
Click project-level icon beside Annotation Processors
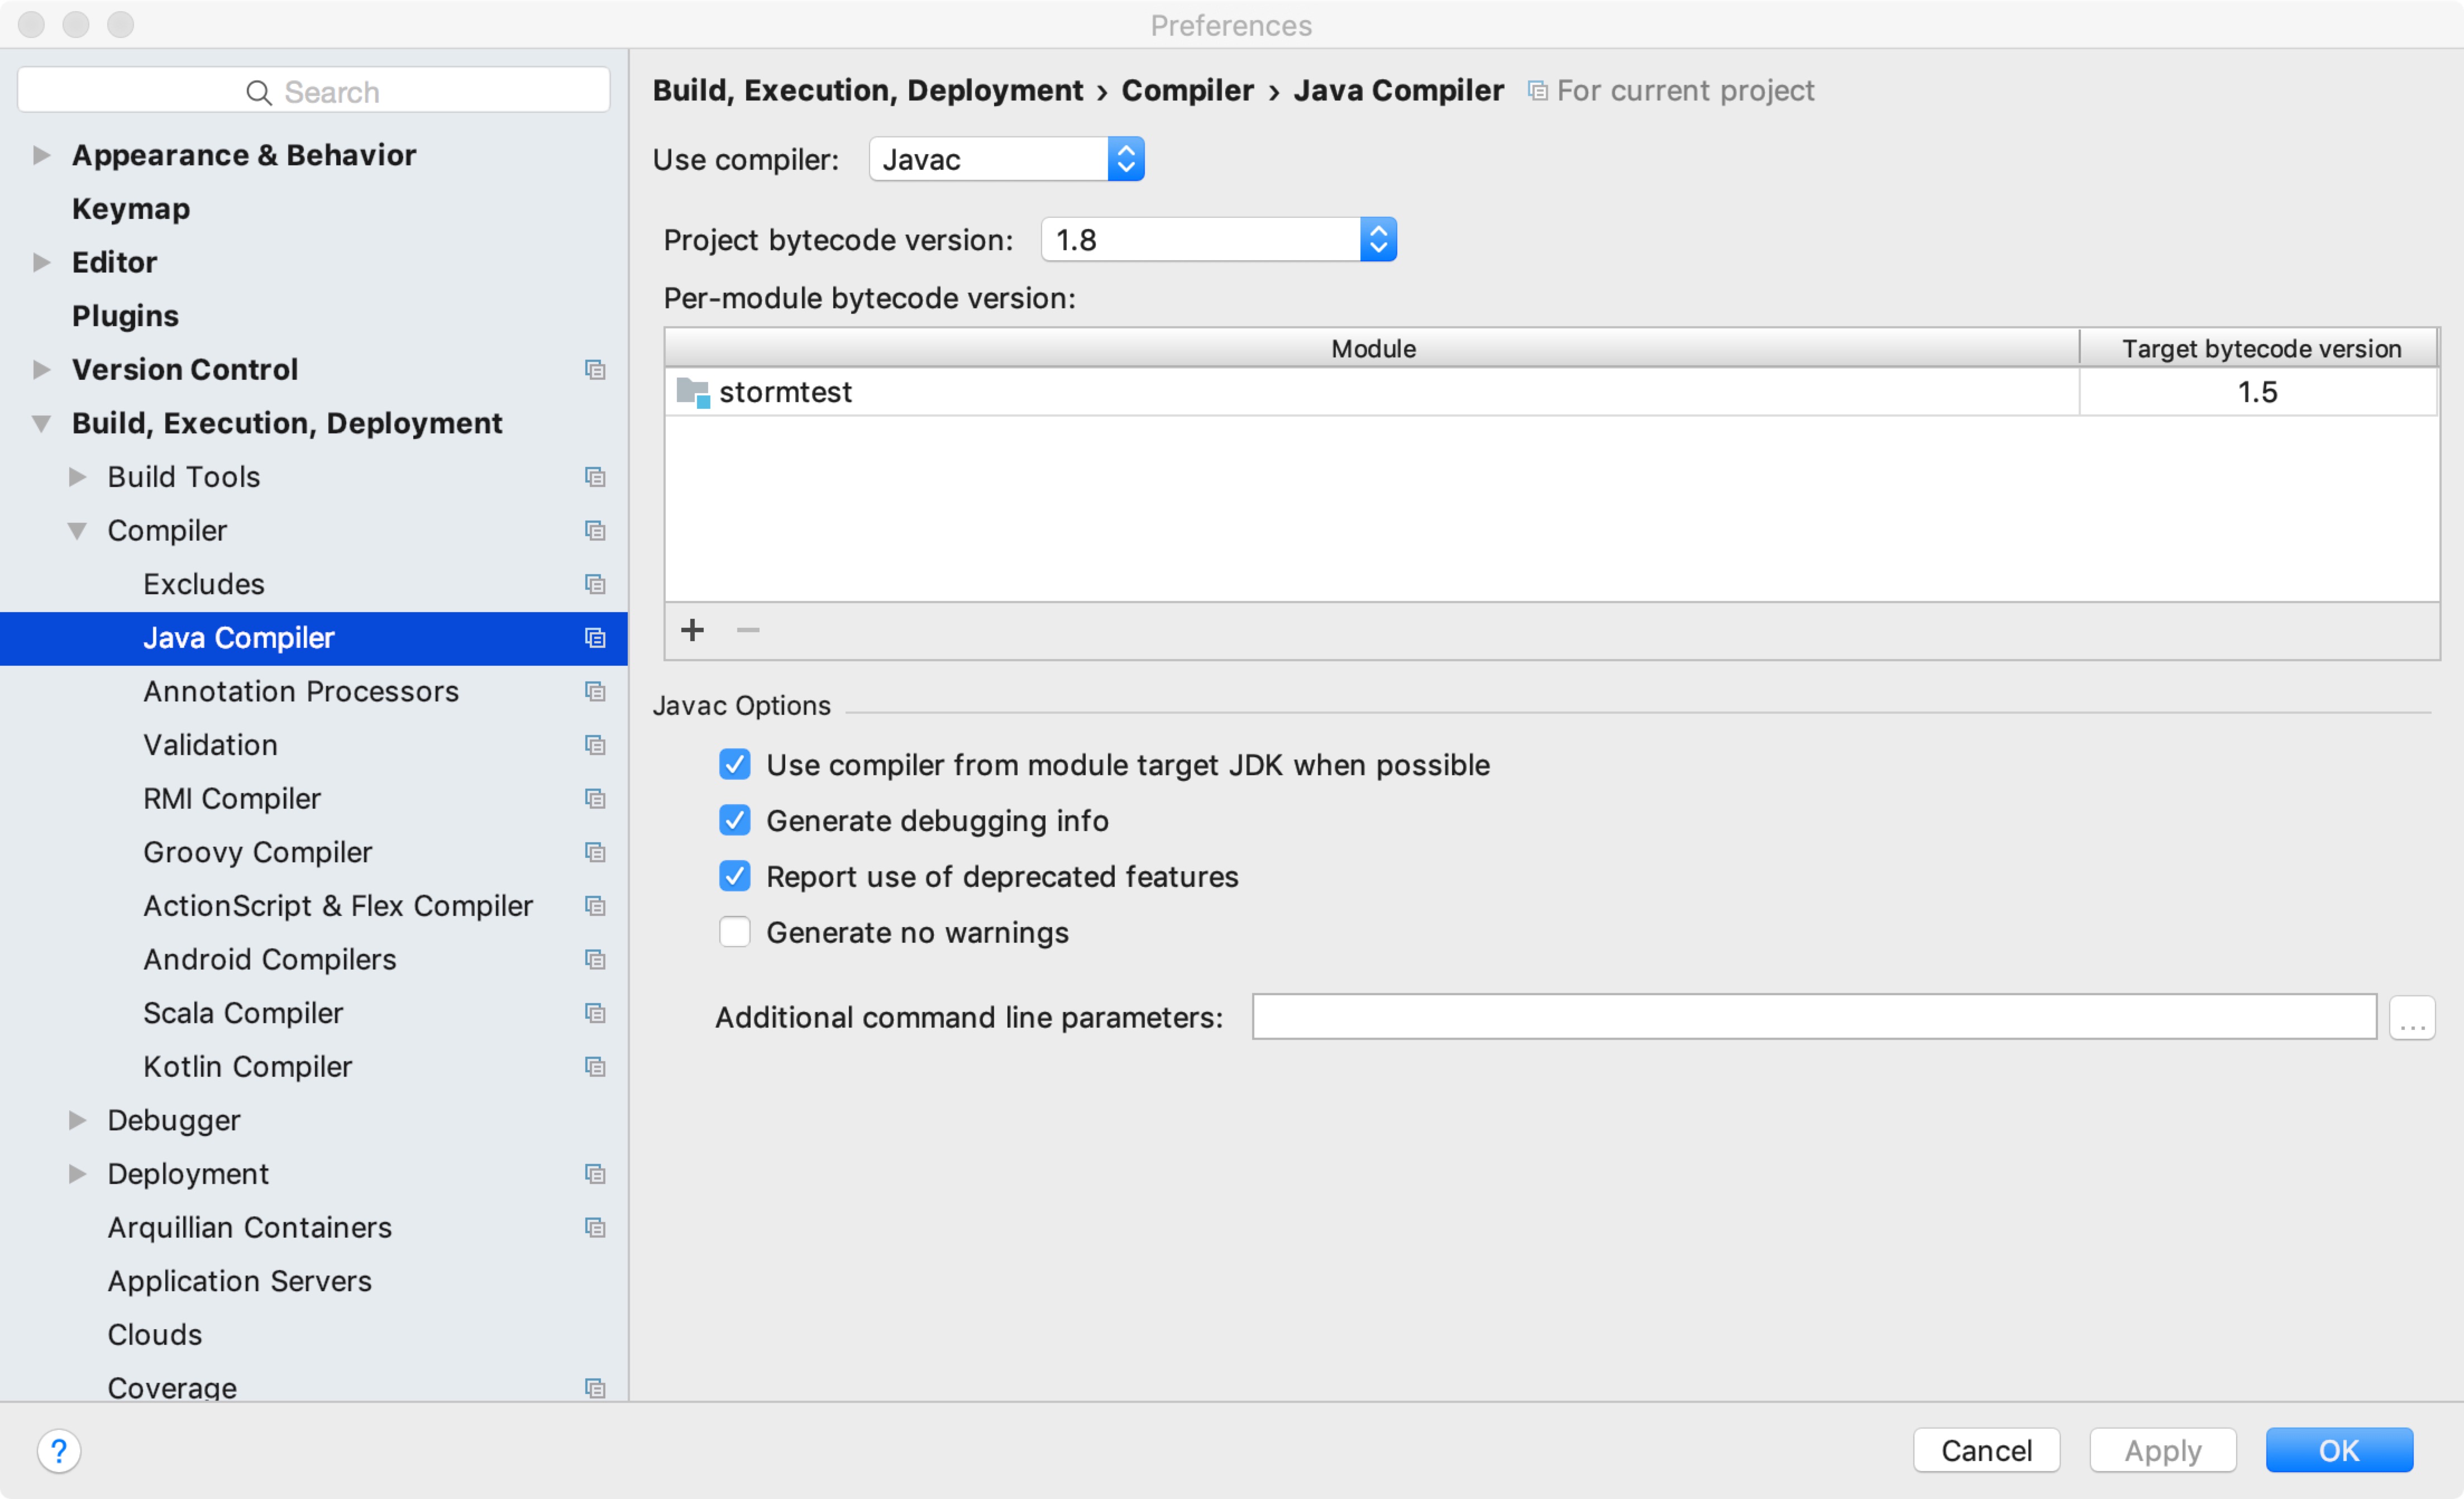tap(595, 692)
